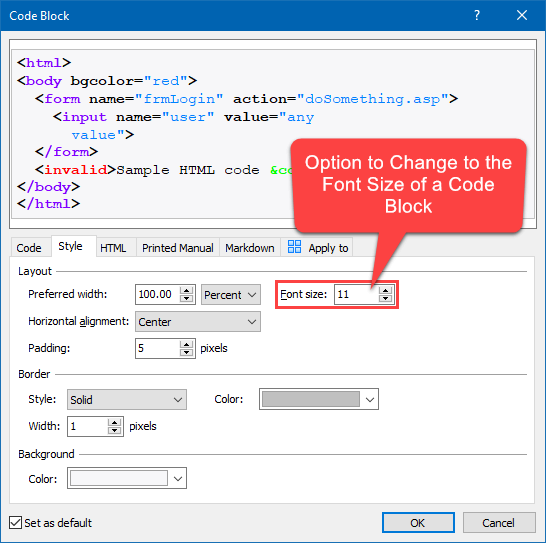Viewport: 546px width, 543px height.
Task: Expand the Border Color dropdown arrow
Action: point(370,400)
